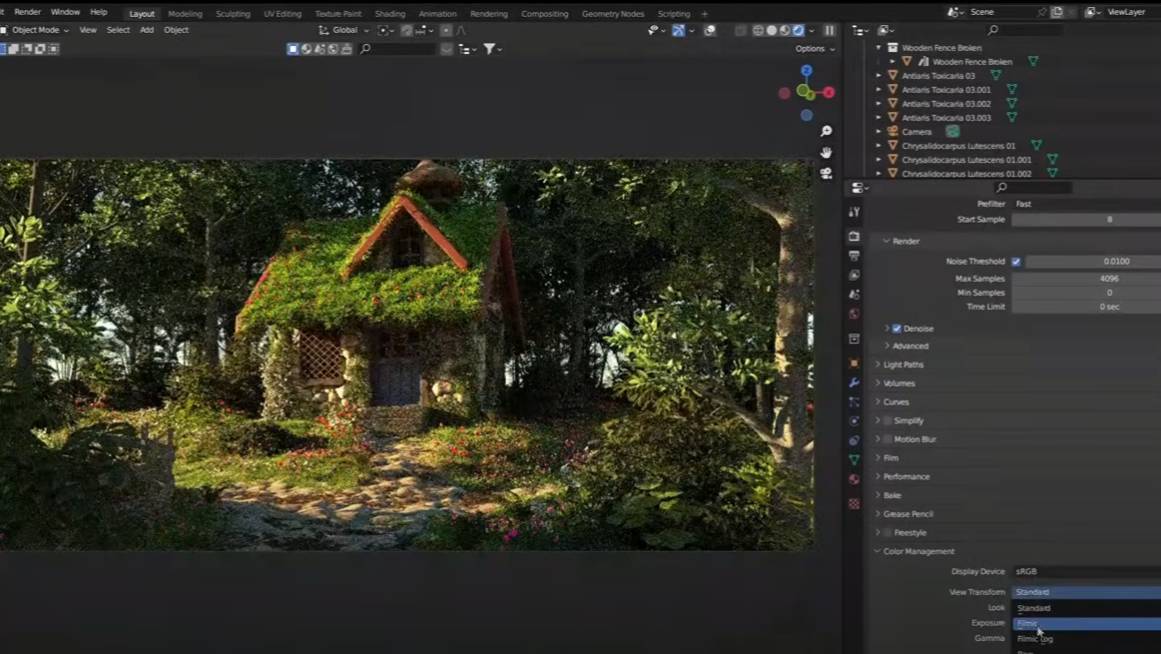Select rendered viewport shading
Image resolution: width=1161 pixels, height=654 pixels.
coord(798,30)
